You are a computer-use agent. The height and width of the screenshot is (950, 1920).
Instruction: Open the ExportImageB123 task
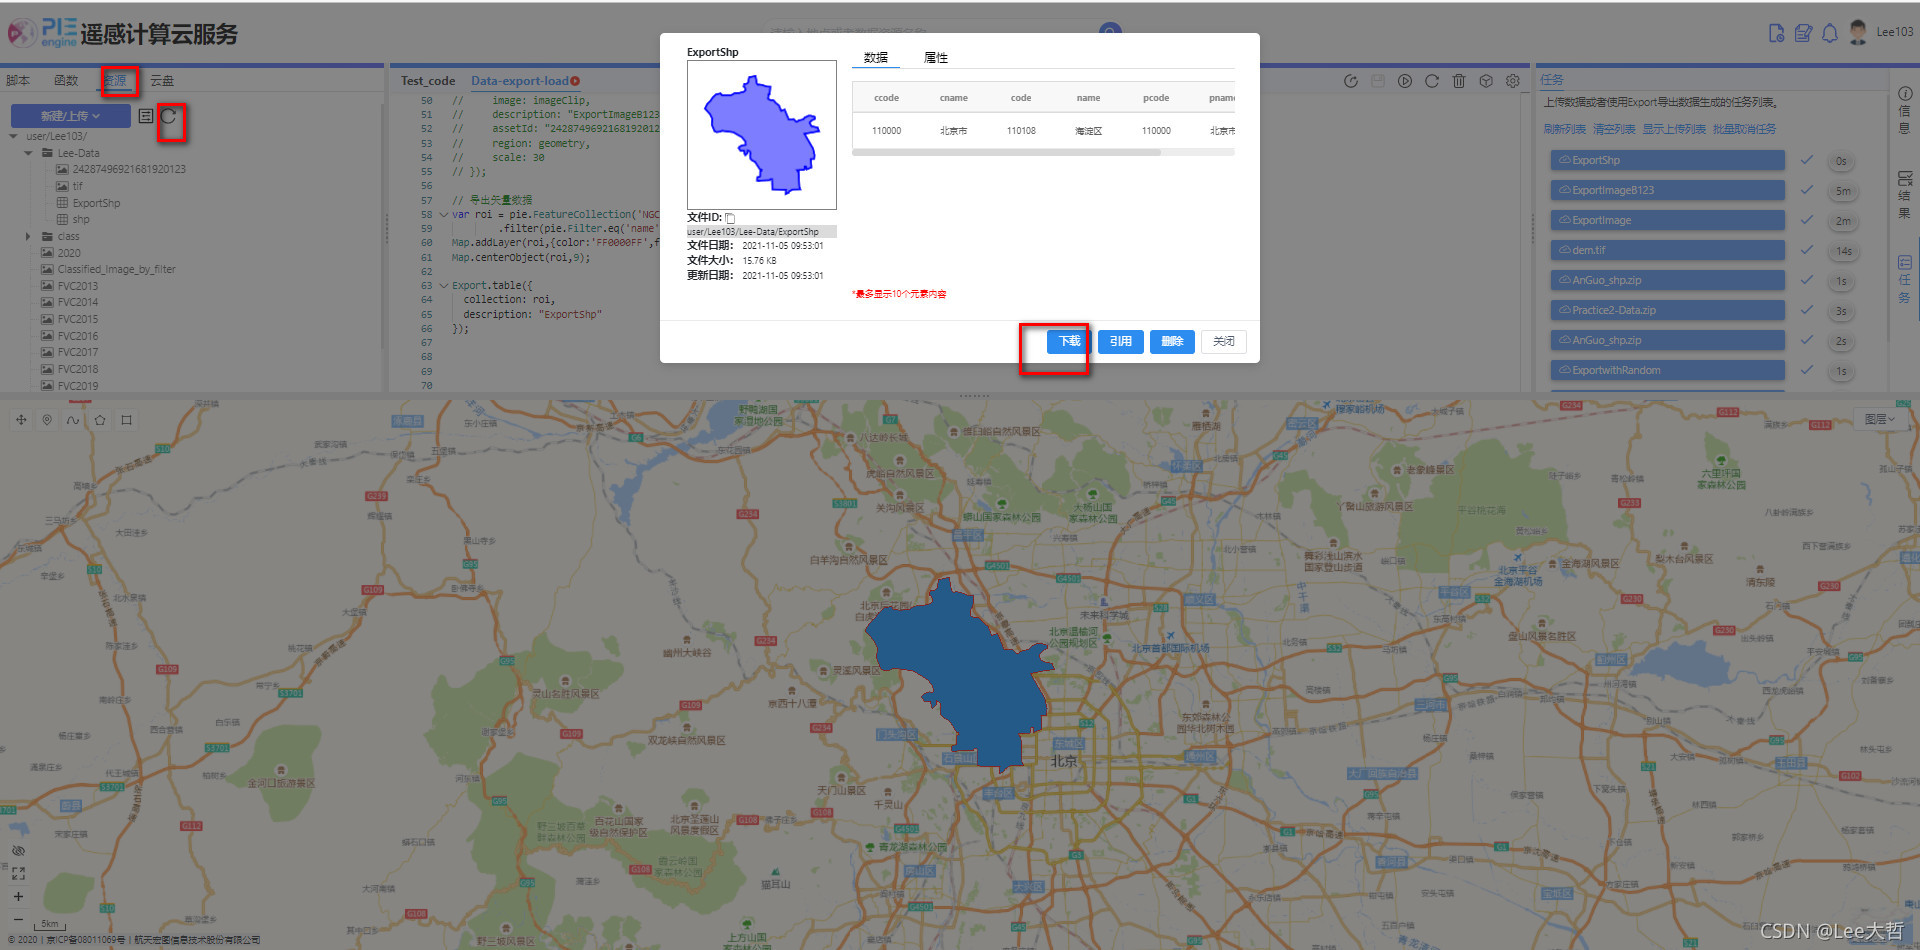(1668, 190)
